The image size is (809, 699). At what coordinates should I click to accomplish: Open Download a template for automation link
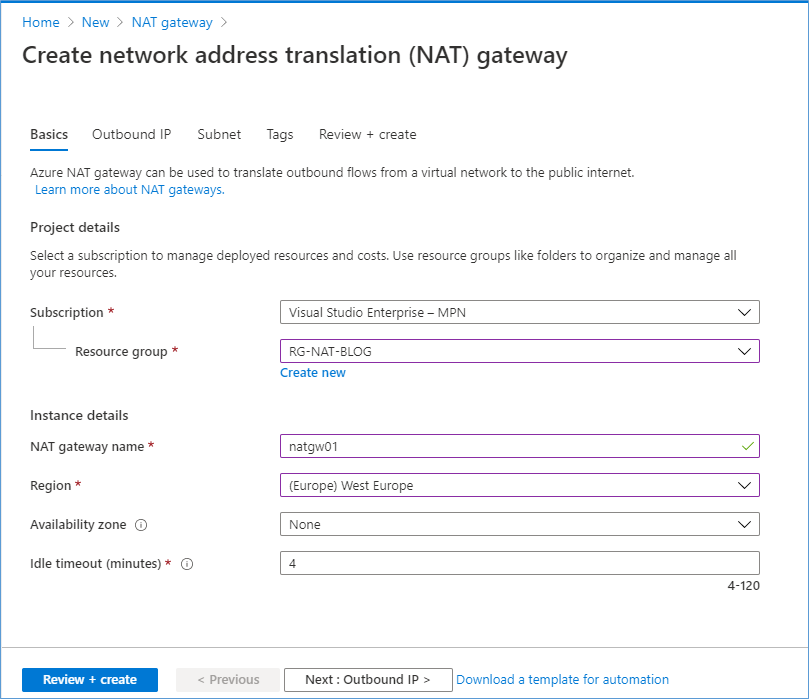[562, 679]
